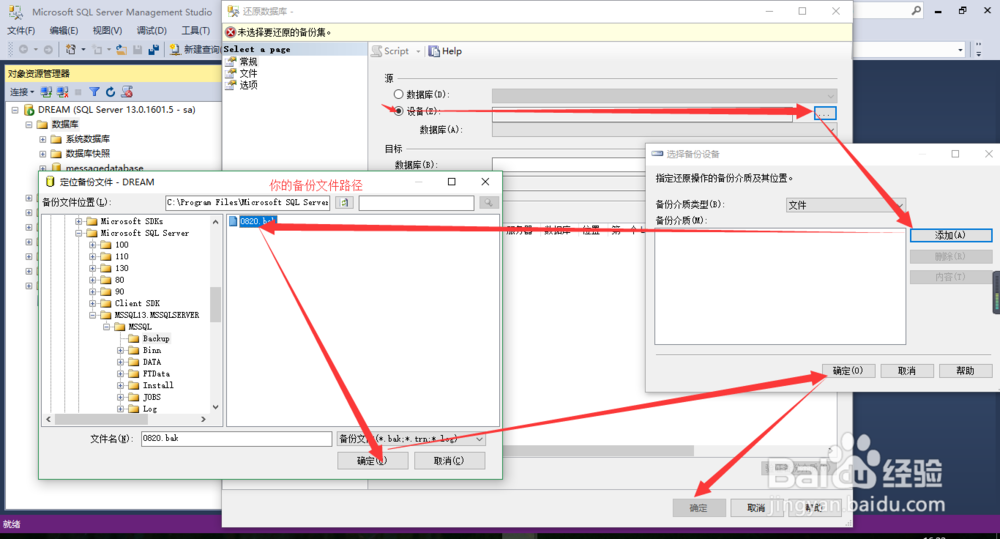This screenshot has width=1000, height=539.
Task: Collapse the Microsoft SQL Server folder
Action: point(78,233)
